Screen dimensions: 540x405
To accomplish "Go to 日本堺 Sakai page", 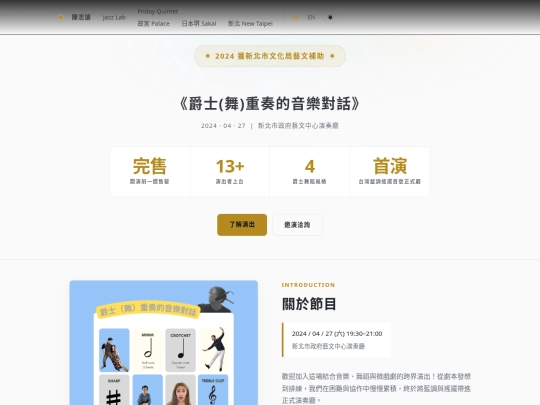I will [x=199, y=23].
